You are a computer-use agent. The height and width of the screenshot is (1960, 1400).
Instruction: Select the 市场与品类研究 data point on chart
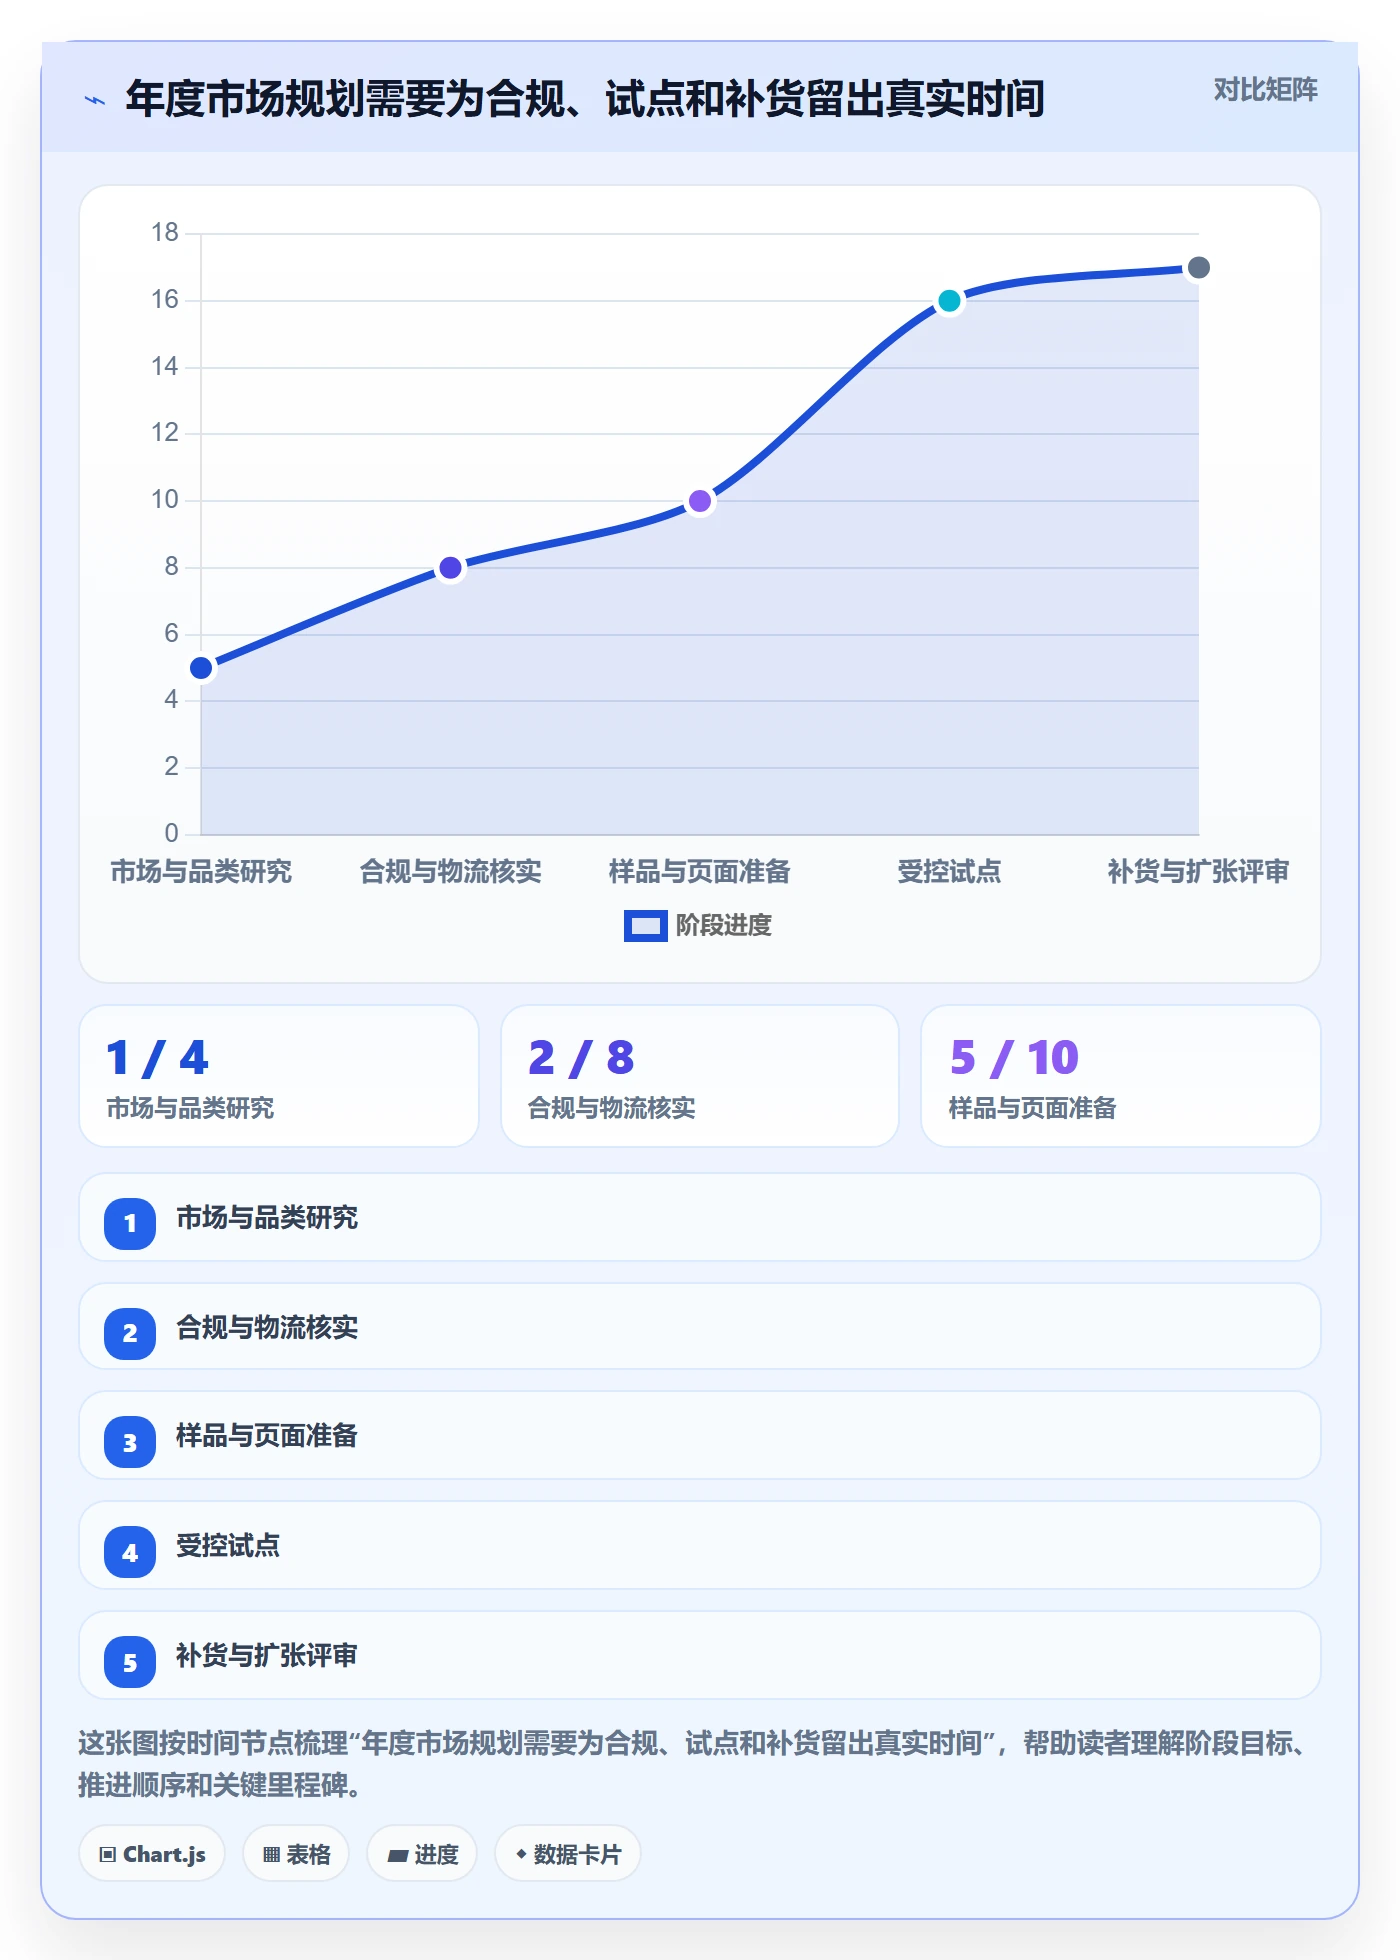coord(201,668)
